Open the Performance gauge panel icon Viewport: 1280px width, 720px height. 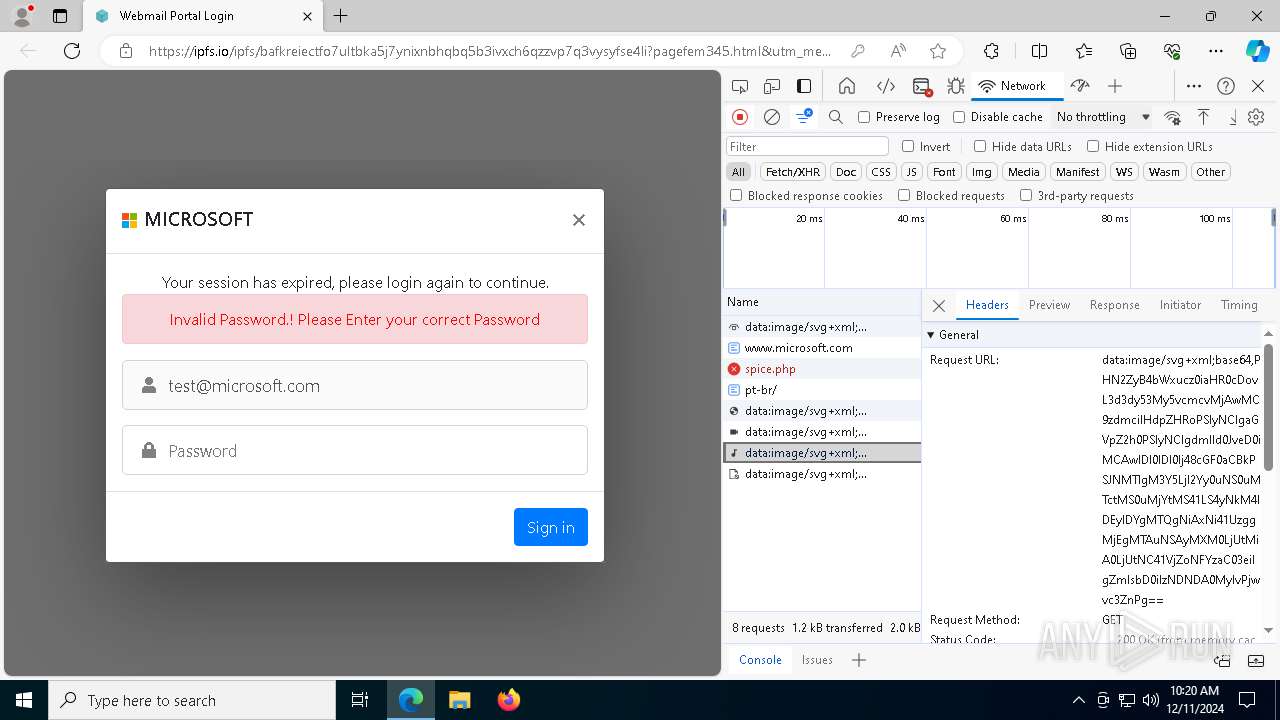1079,86
